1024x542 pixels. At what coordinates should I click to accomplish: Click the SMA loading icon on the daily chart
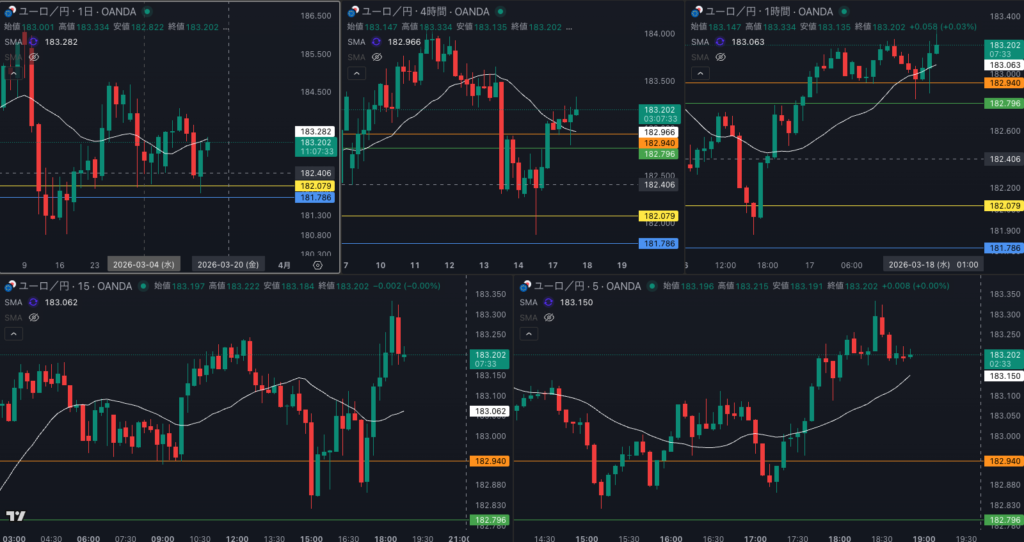click(34, 42)
